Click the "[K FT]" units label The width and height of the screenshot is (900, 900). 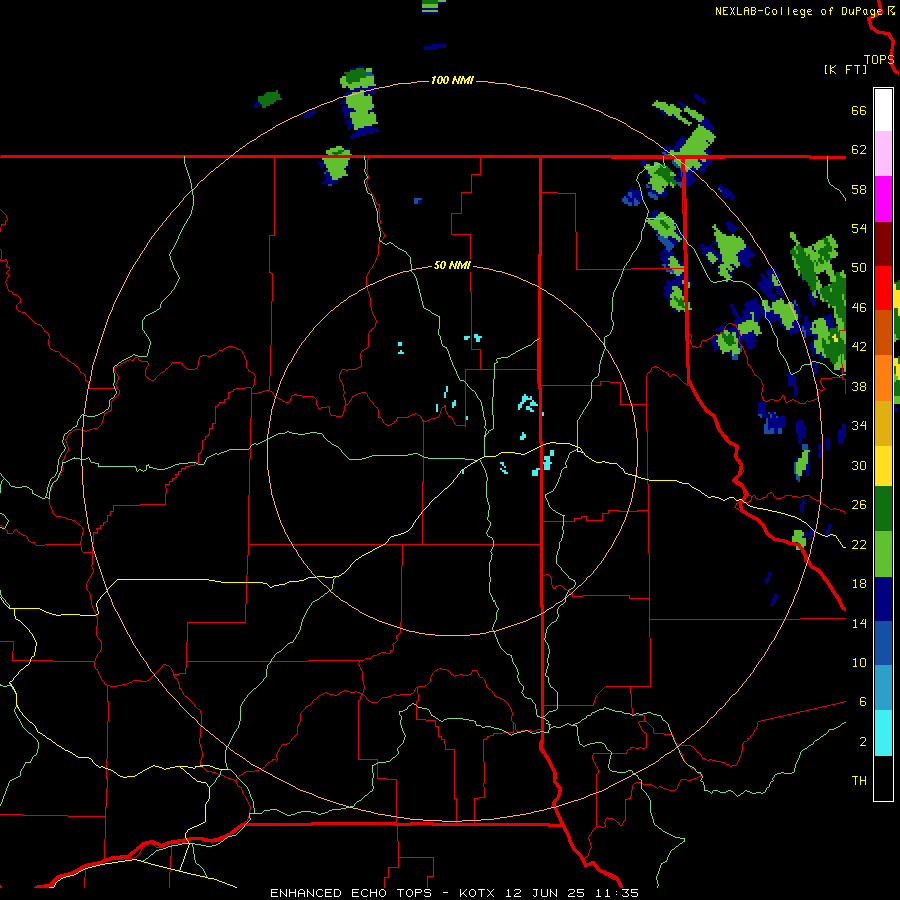pyautogui.click(x=845, y=70)
